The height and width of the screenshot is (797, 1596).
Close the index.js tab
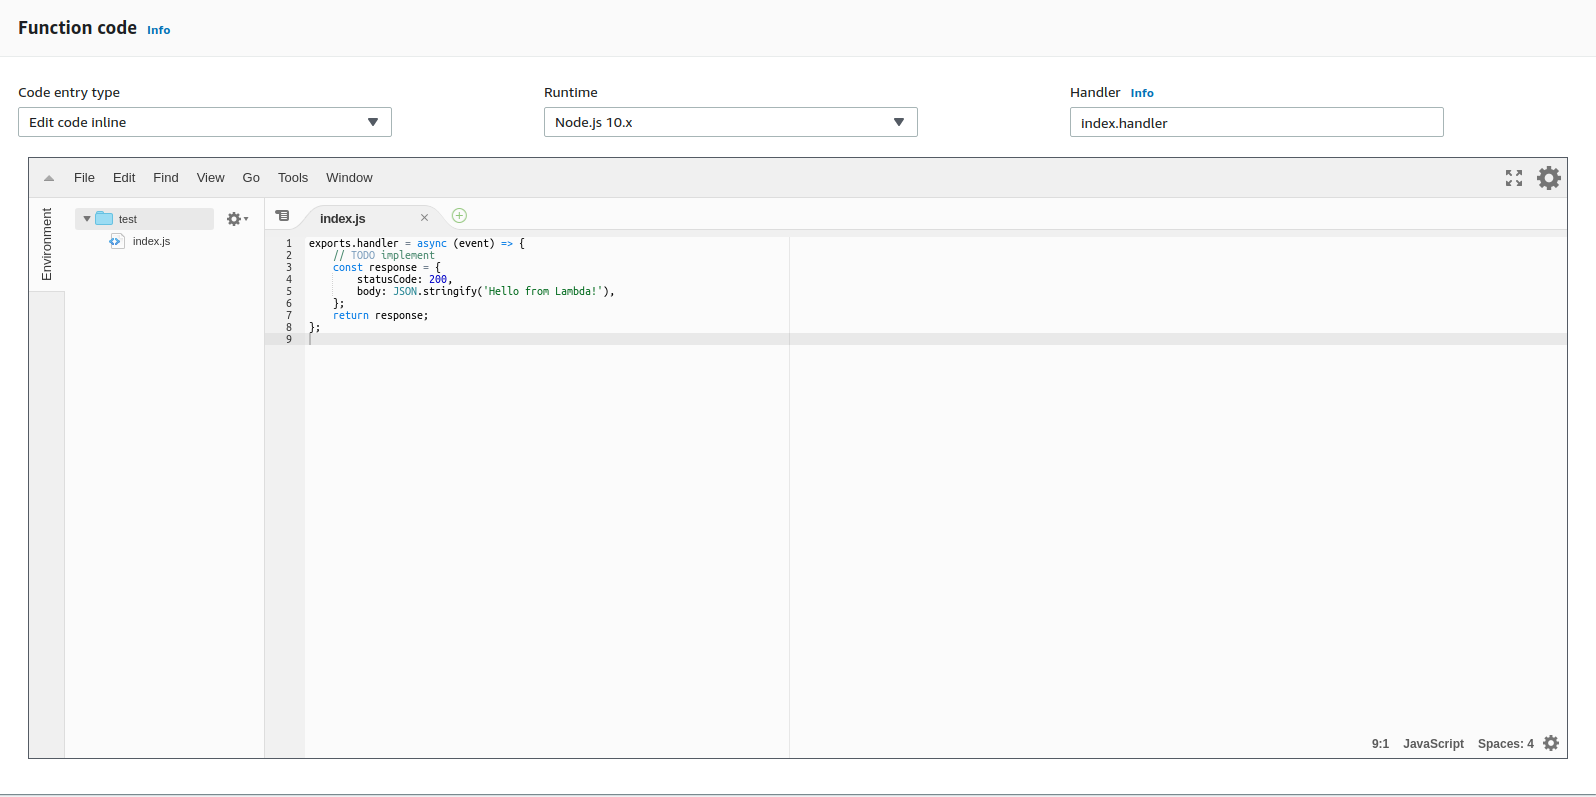click(424, 218)
